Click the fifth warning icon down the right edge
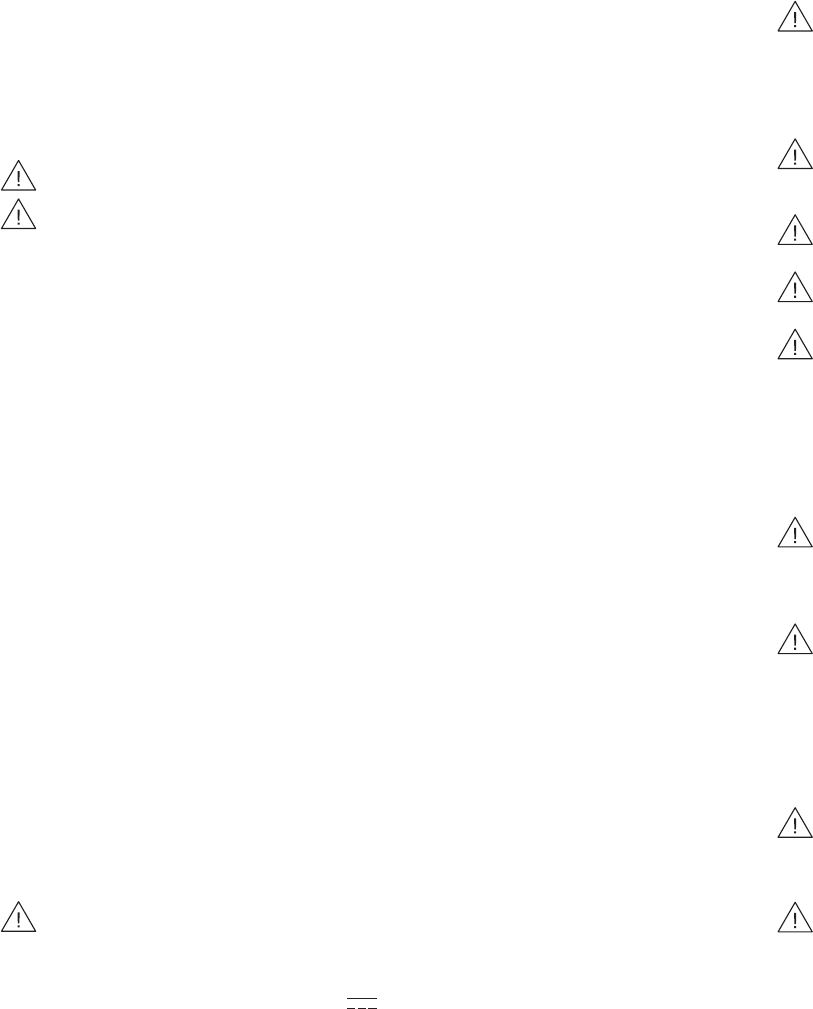813x1009 pixels. coord(795,344)
